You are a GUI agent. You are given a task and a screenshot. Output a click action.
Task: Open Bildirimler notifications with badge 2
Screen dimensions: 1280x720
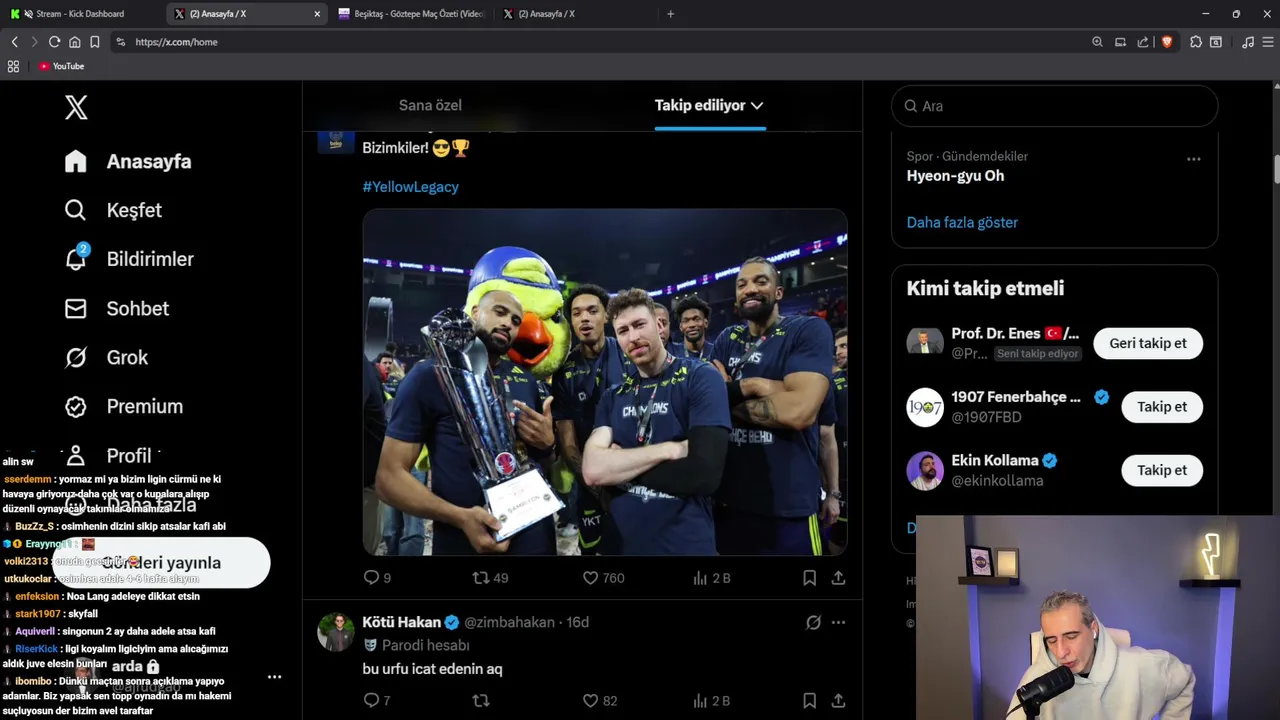point(128,259)
